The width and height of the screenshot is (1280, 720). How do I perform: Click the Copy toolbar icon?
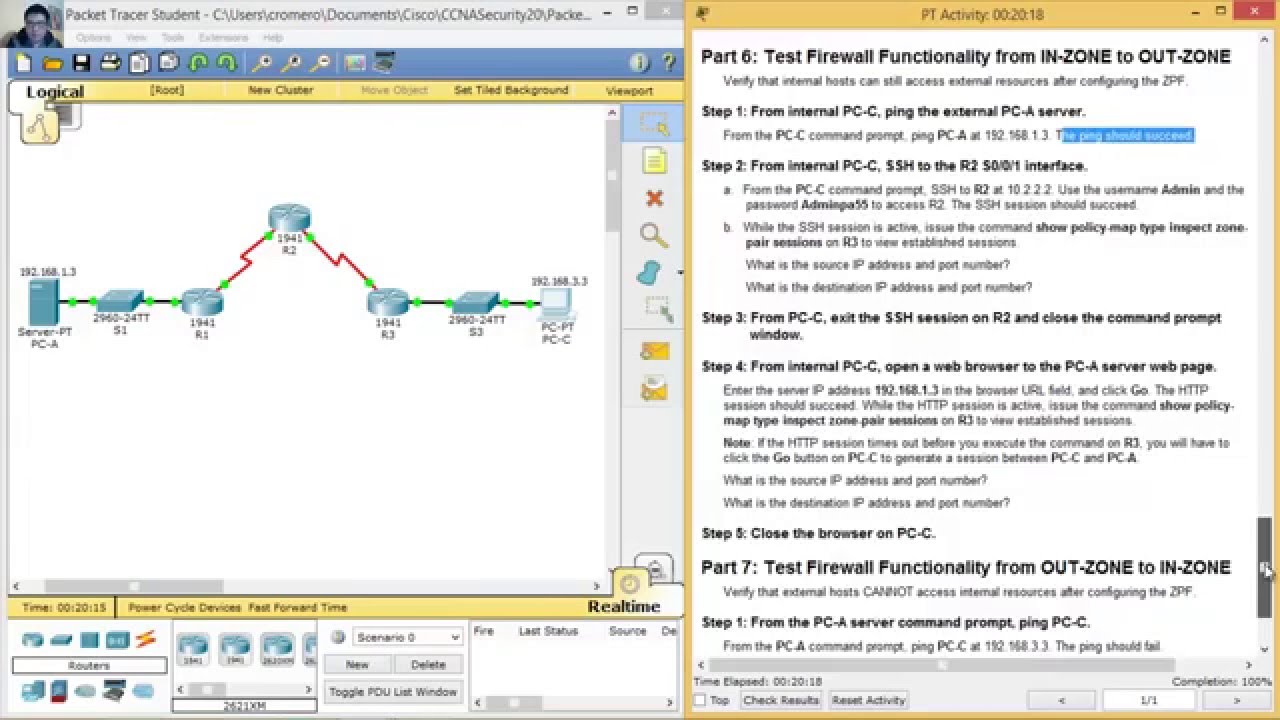tap(140, 63)
